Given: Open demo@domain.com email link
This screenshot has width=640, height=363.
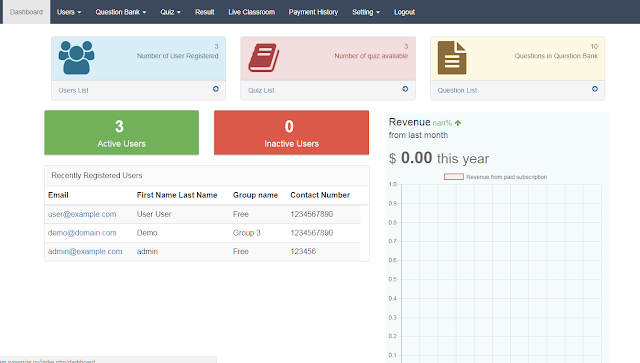Looking at the screenshot, I should tap(82, 233).
